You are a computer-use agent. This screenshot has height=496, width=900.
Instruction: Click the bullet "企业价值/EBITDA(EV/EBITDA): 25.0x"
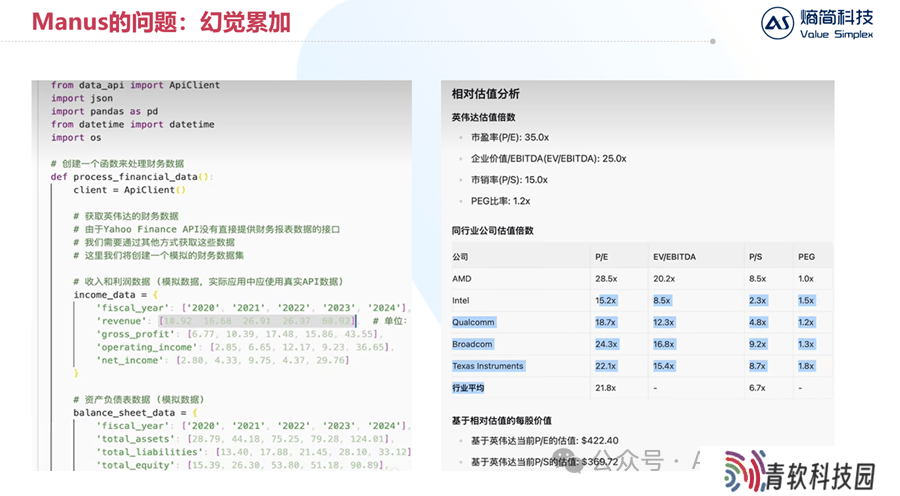point(549,158)
